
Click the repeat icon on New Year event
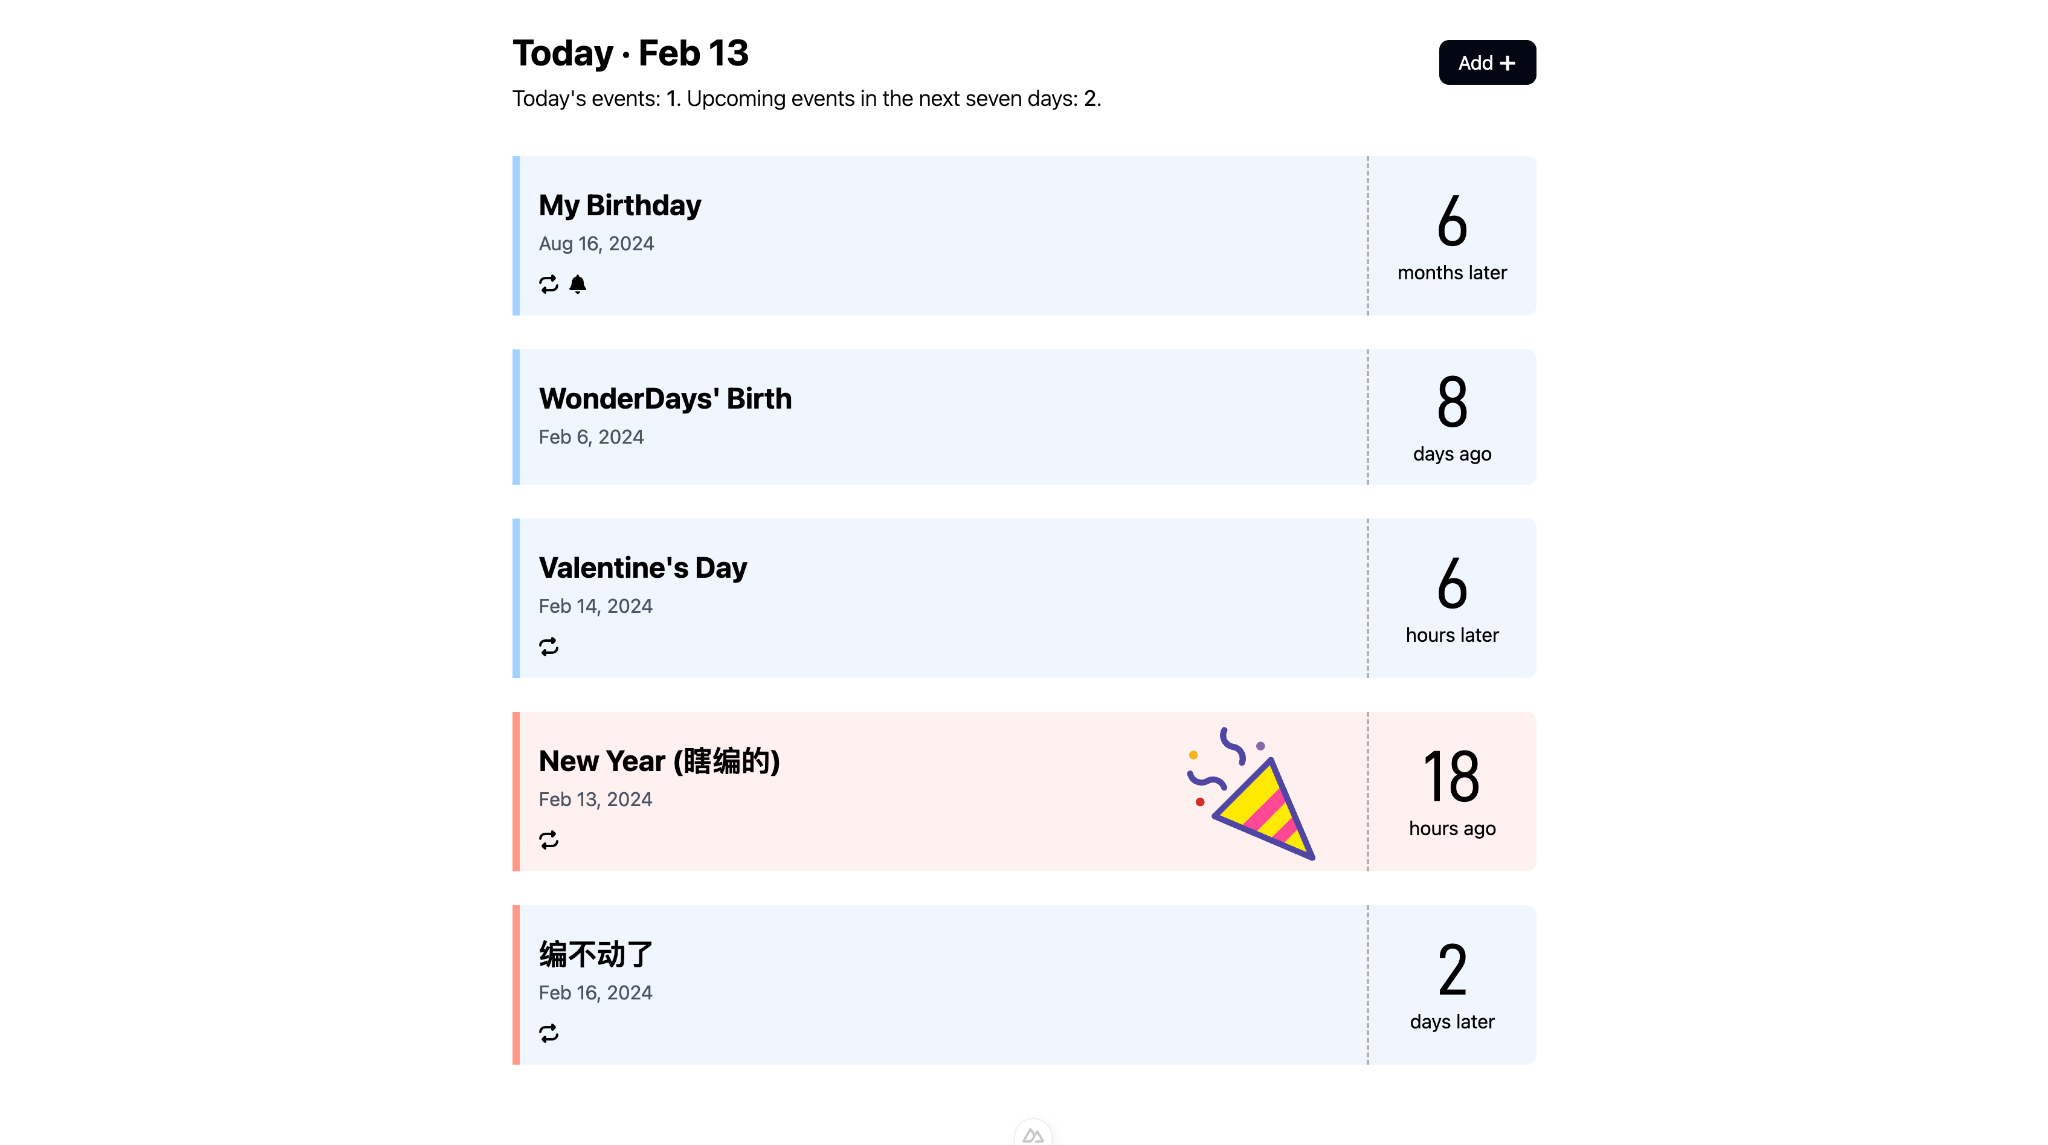coord(549,840)
